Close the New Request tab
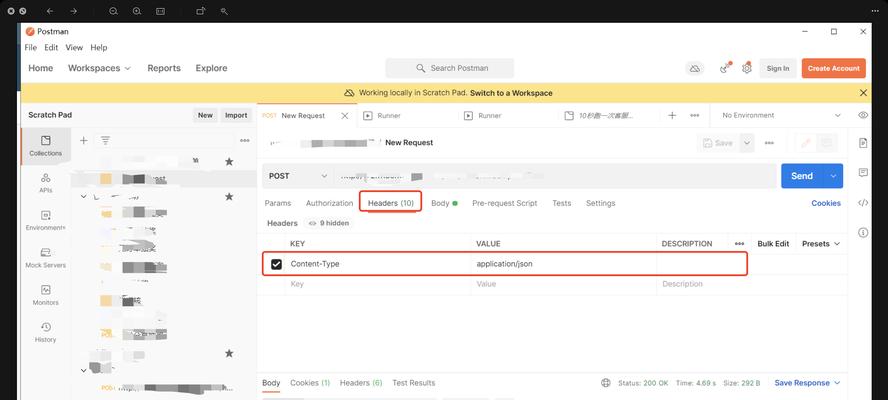Viewport: 888px width, 400px height. tap(344, 116)
